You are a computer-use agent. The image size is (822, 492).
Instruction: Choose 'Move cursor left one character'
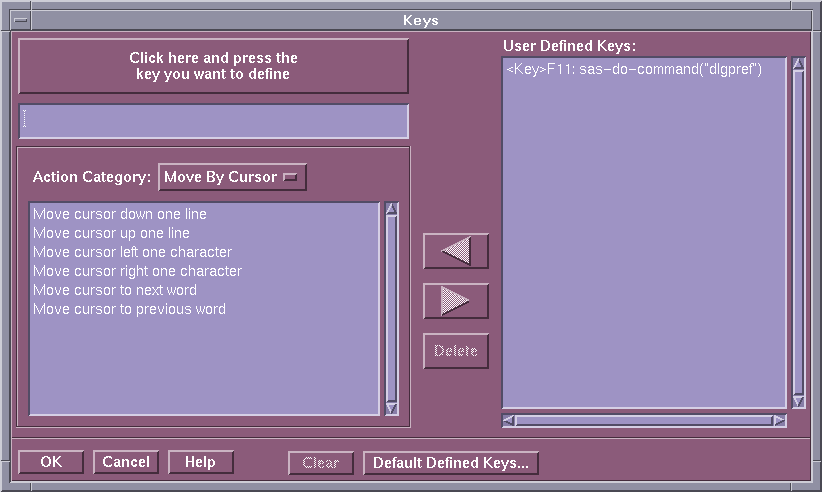click(x=132, y=252)
